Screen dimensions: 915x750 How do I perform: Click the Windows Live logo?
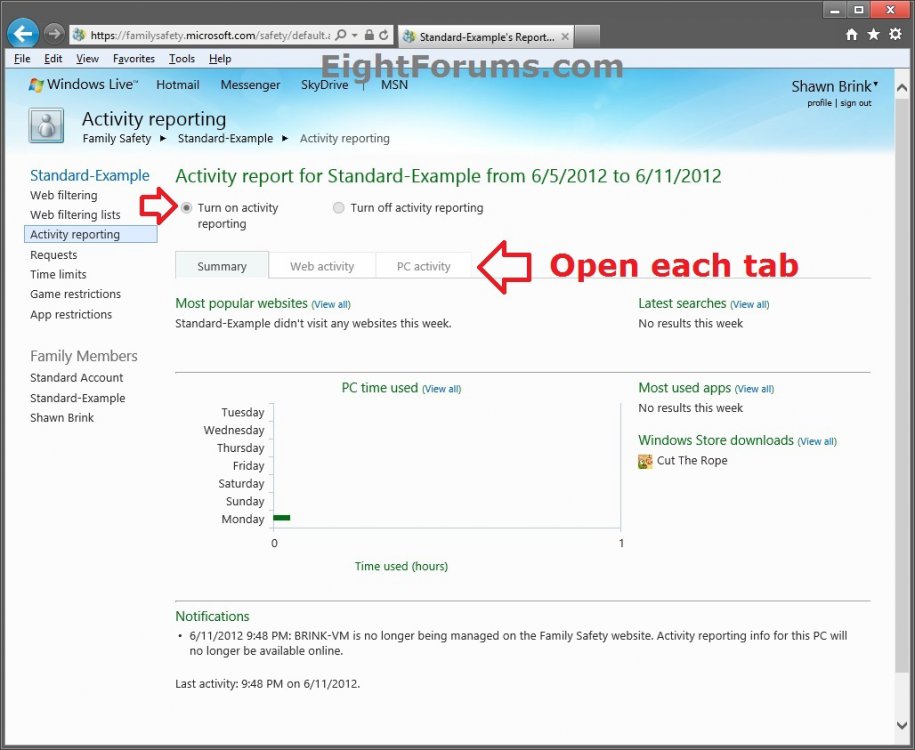pos(84,85)
